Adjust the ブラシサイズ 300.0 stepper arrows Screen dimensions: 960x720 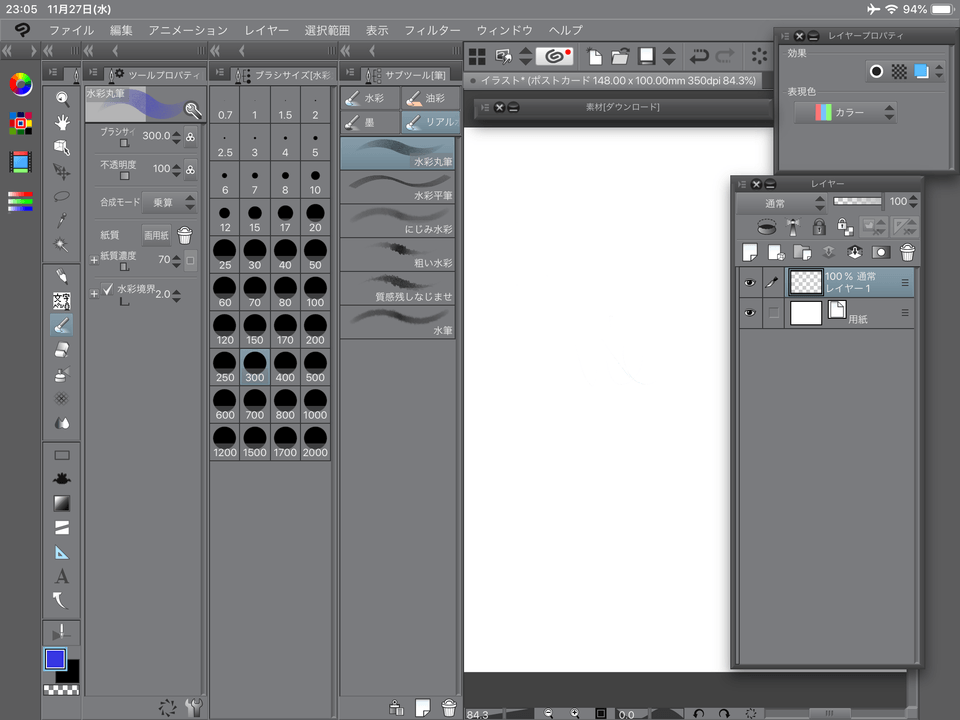point(176,137)
